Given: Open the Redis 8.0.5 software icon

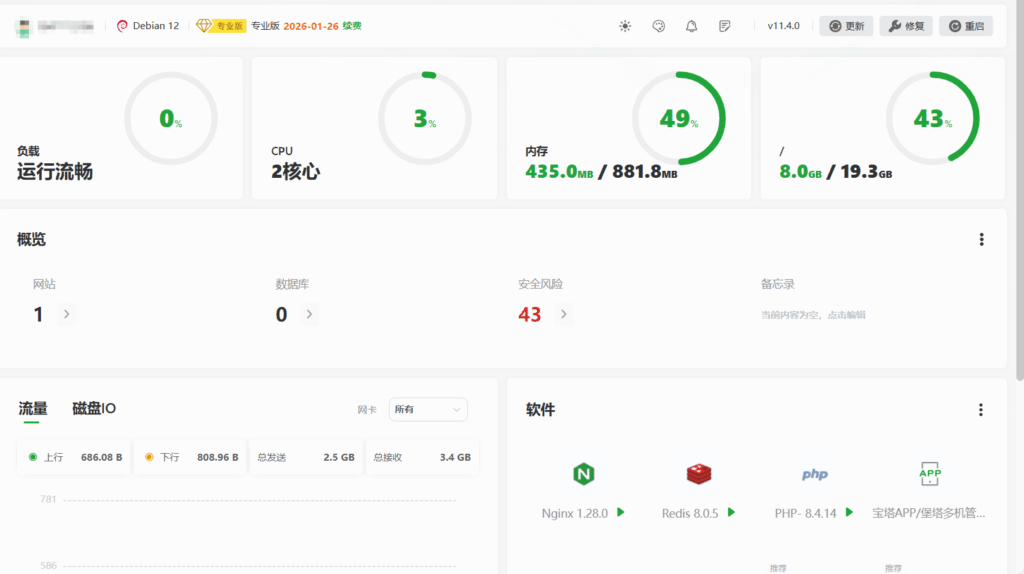Looking at the screenshot, I should click(x=698, y=474).
